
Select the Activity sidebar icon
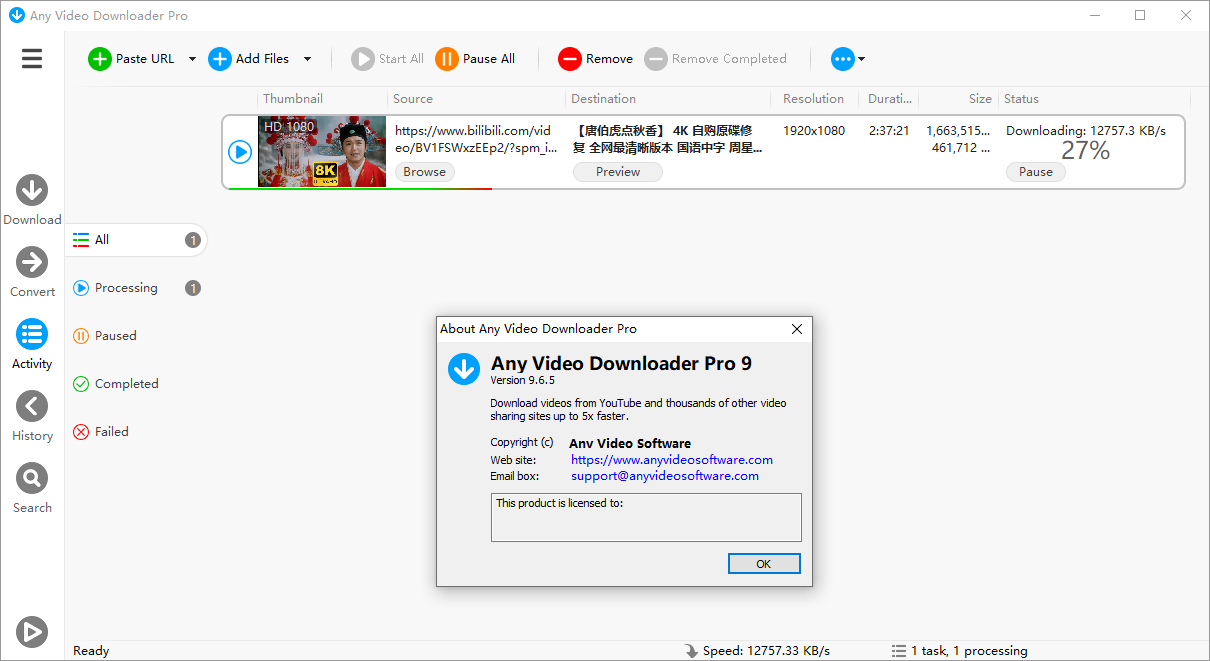tap(32, 335)
